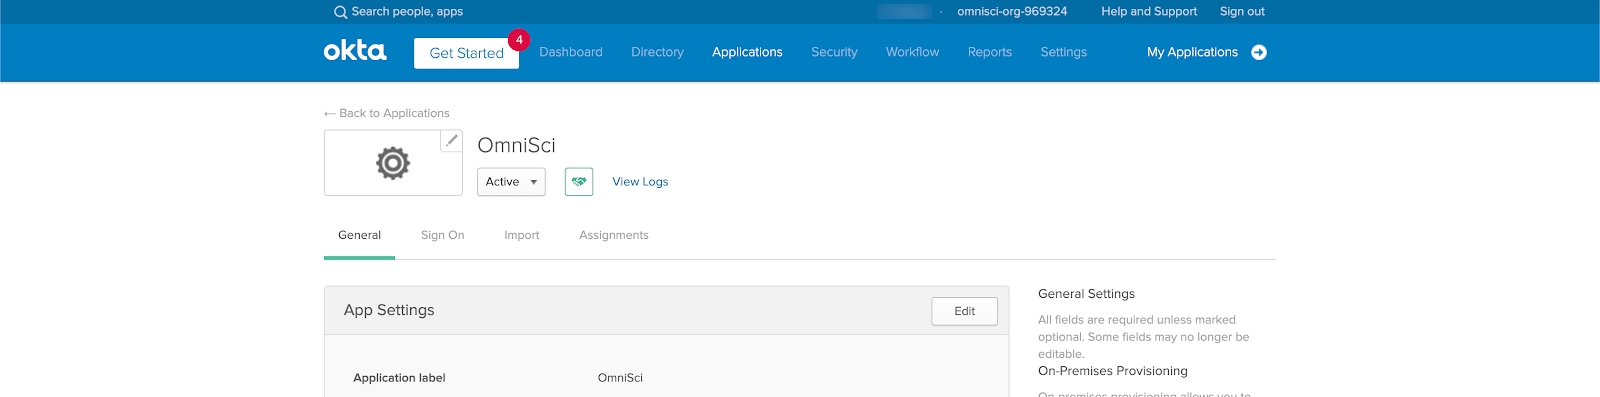Go Back to Applications
Viewport: 1600px width, 397px height.
coord(387,113)
